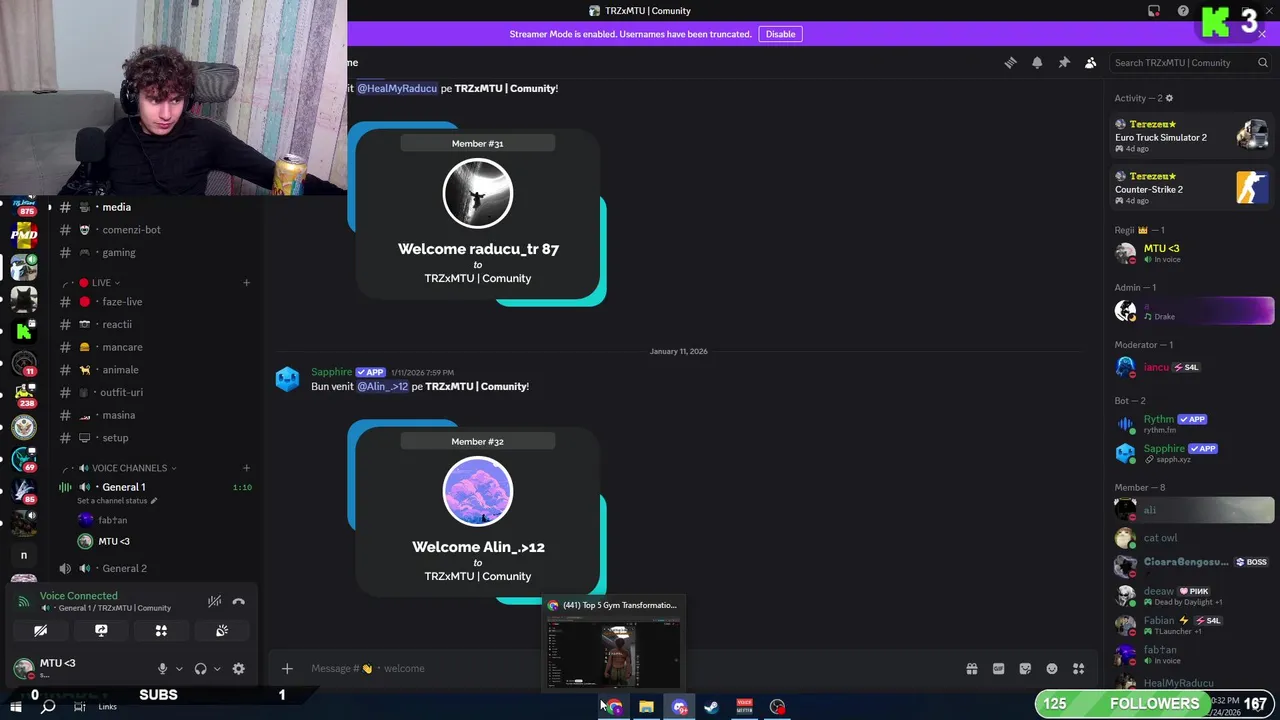Open Steam from the taskbar

coord(711,707)
